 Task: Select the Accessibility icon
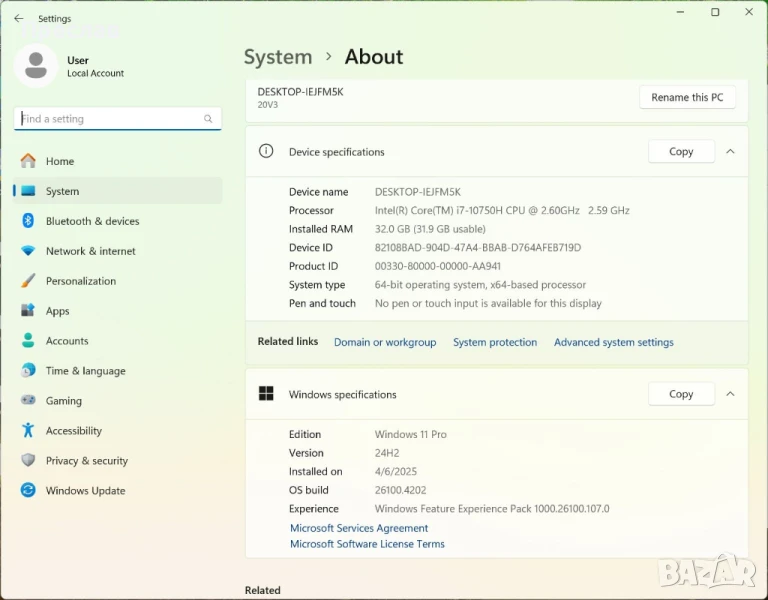point(28,431)
